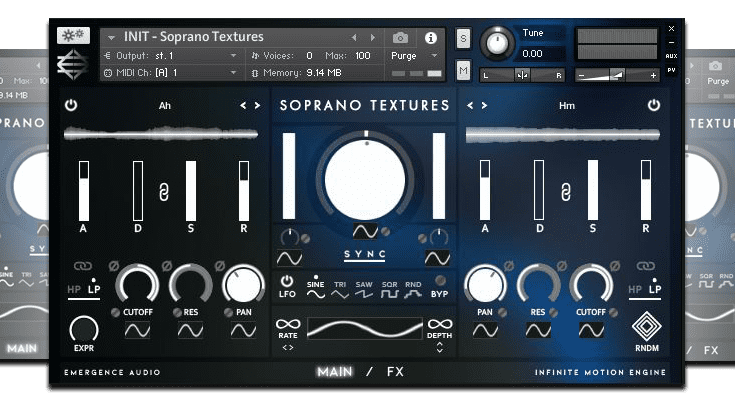Open the instrument info icon
Image resolution: width=735 pixels, height=400 pixels.
[x=431, y=38]
